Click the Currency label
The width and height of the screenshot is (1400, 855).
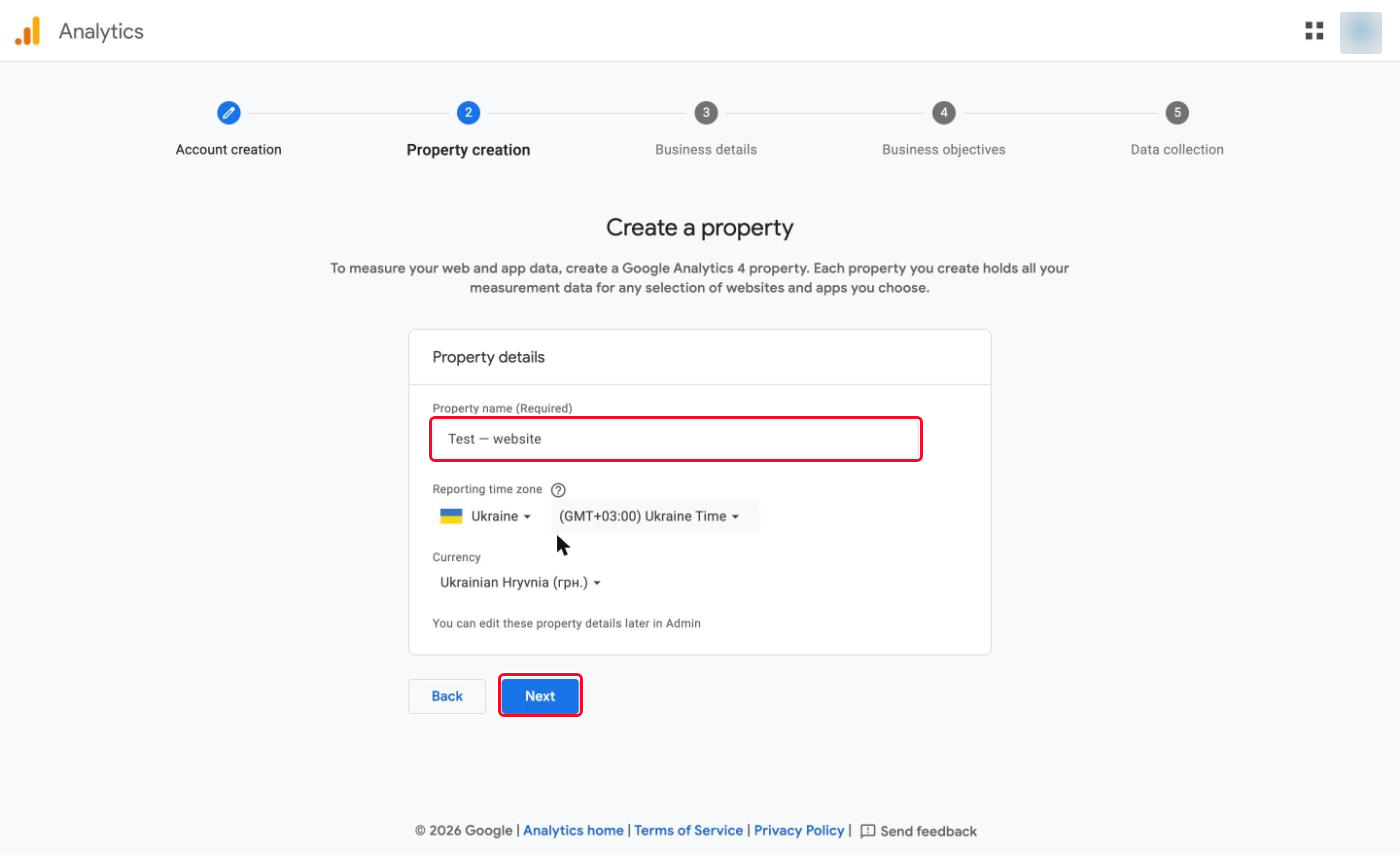[x=456, y=557]
